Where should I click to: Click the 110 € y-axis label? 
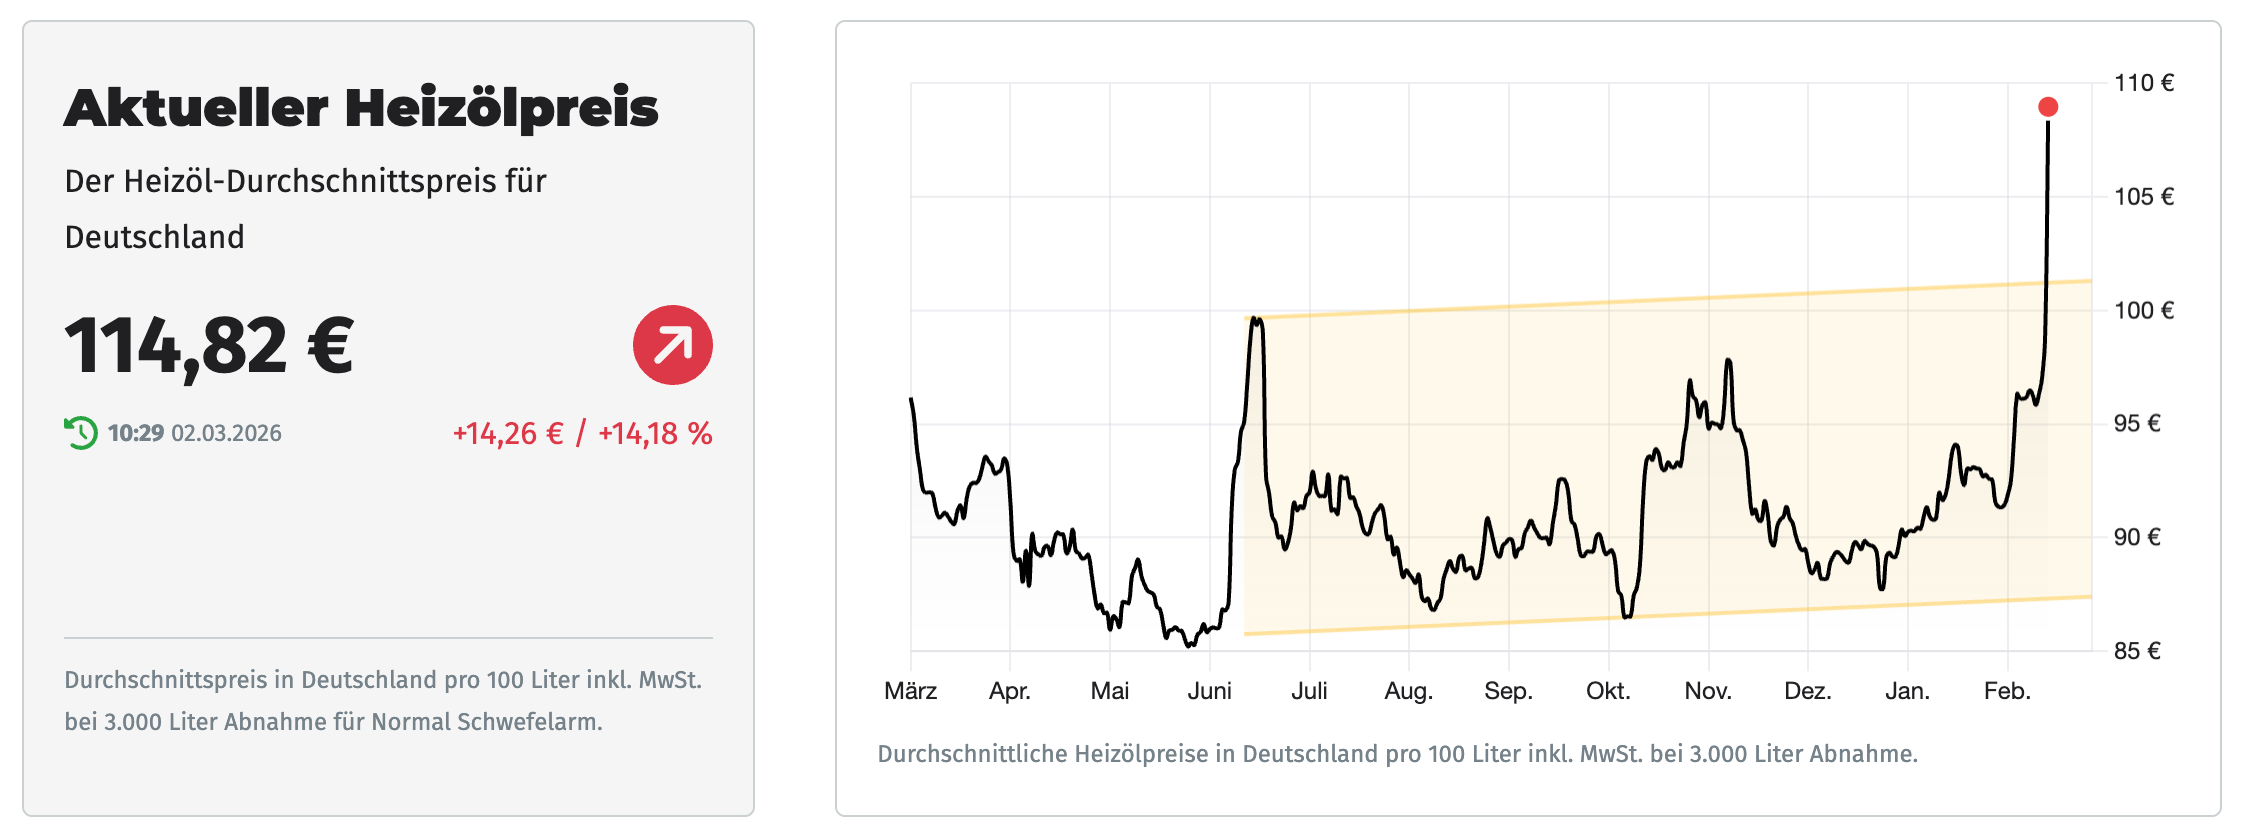[x=2144, y=83]
